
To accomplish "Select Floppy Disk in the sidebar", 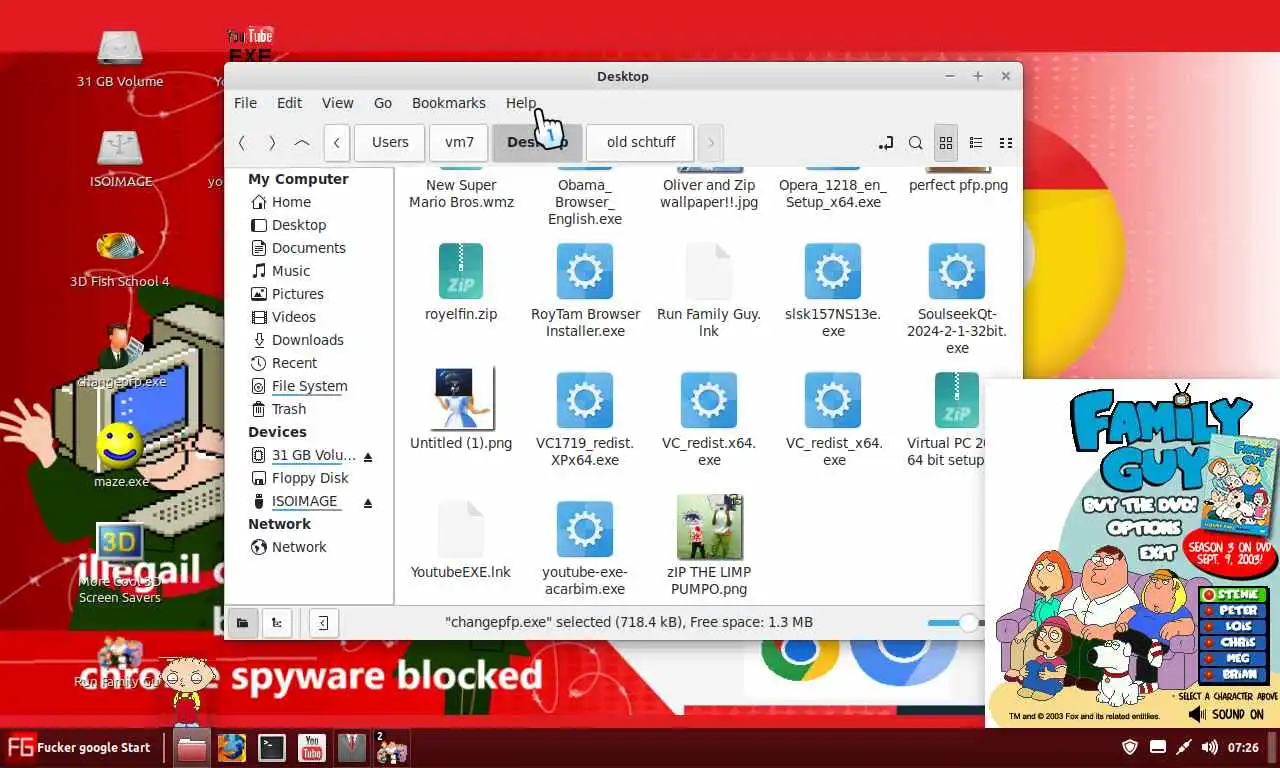I will tap(310, 478).
